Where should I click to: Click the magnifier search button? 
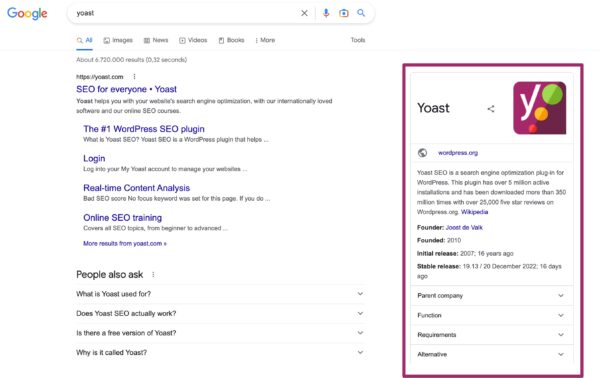(361, 13)
